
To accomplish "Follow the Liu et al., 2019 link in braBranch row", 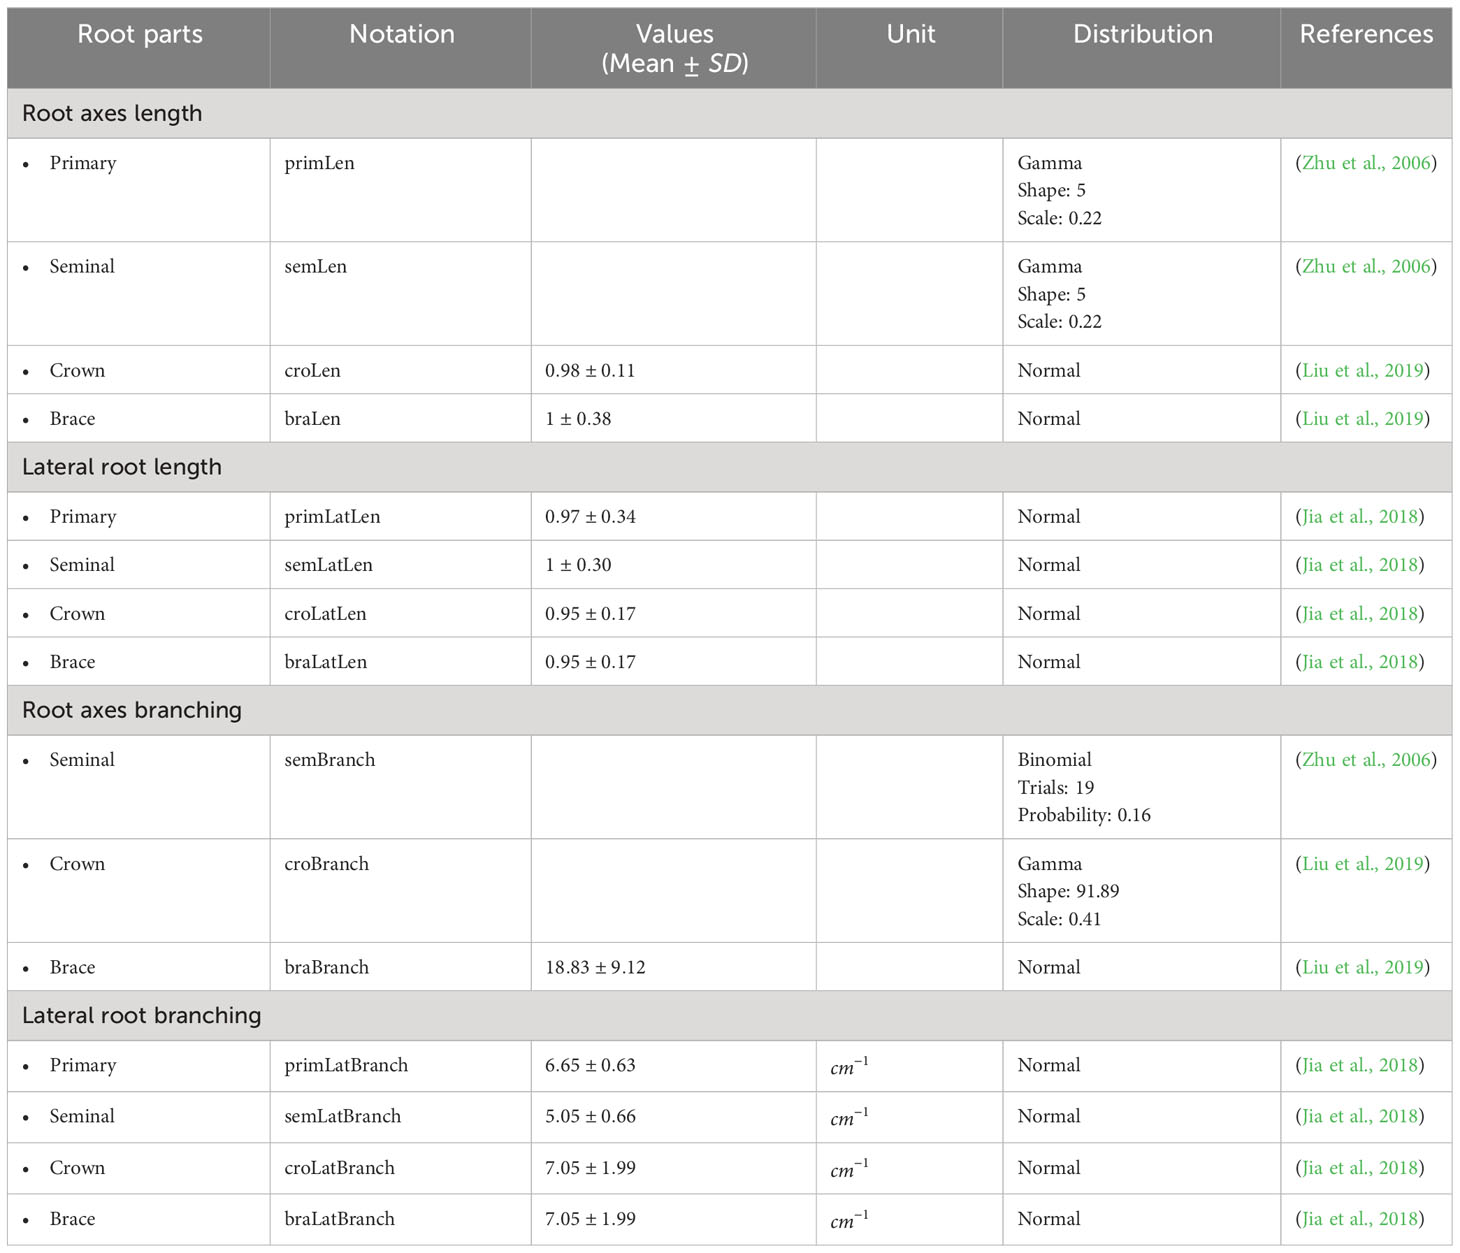I will 1362,967.
